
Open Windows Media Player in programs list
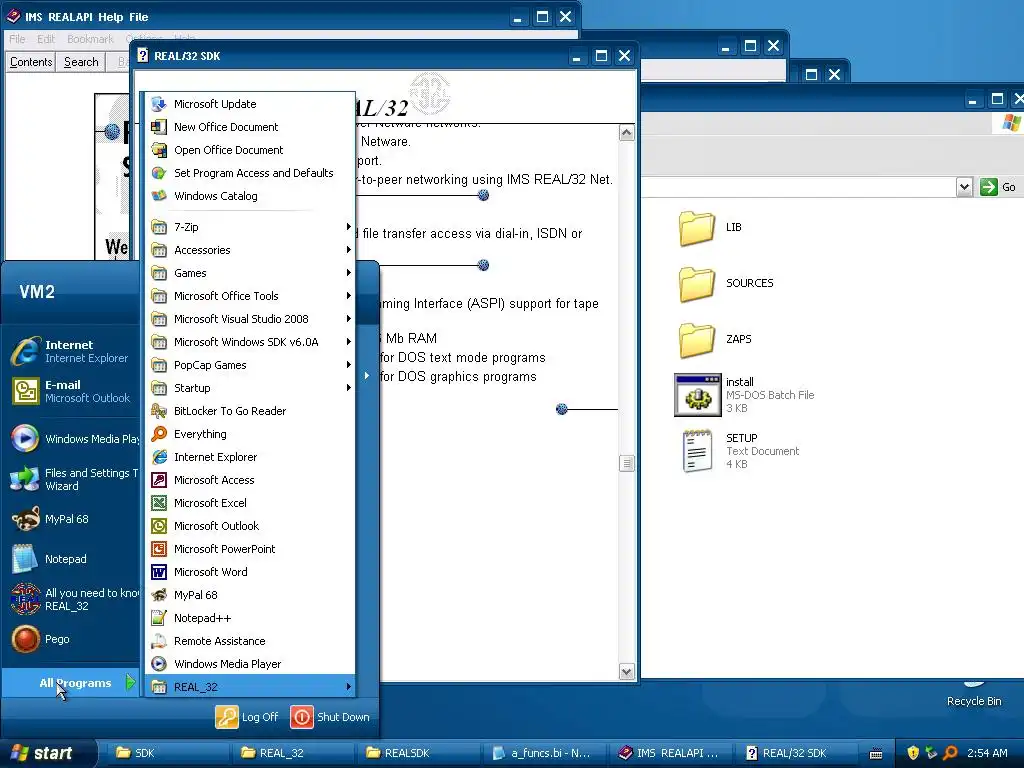(x=249, y=664)
